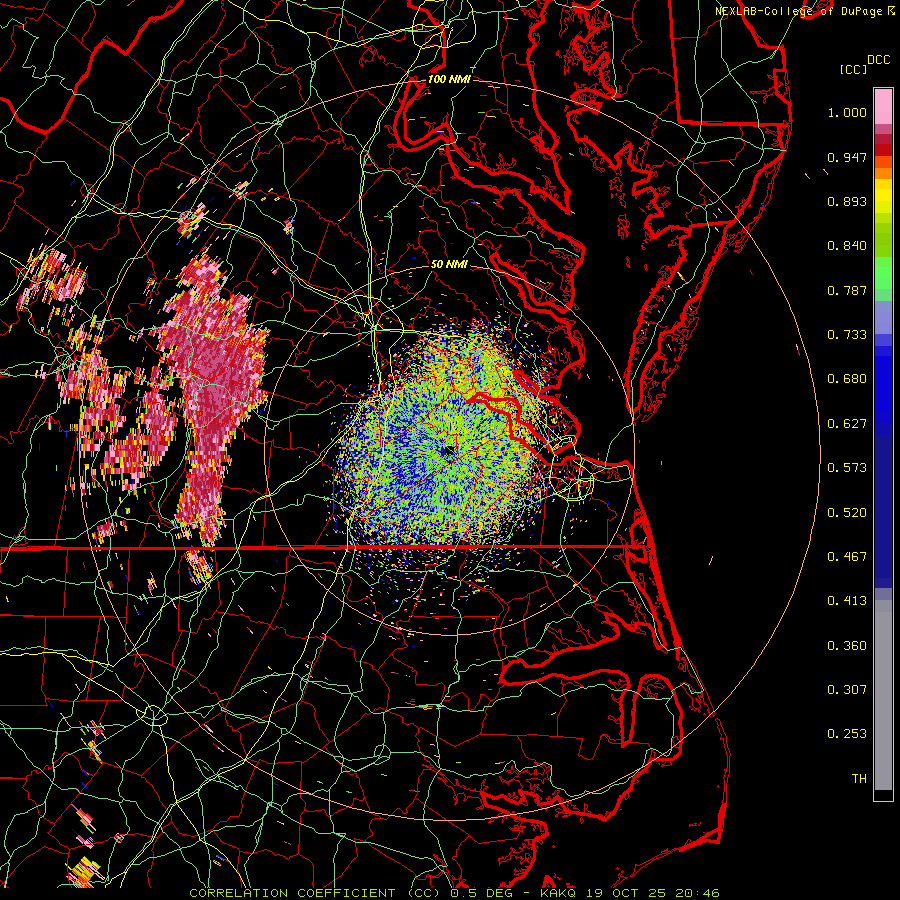This screenshot has width=900, height=900.
Task: Click the 0.573 color scale value
Action: [847, 468]
